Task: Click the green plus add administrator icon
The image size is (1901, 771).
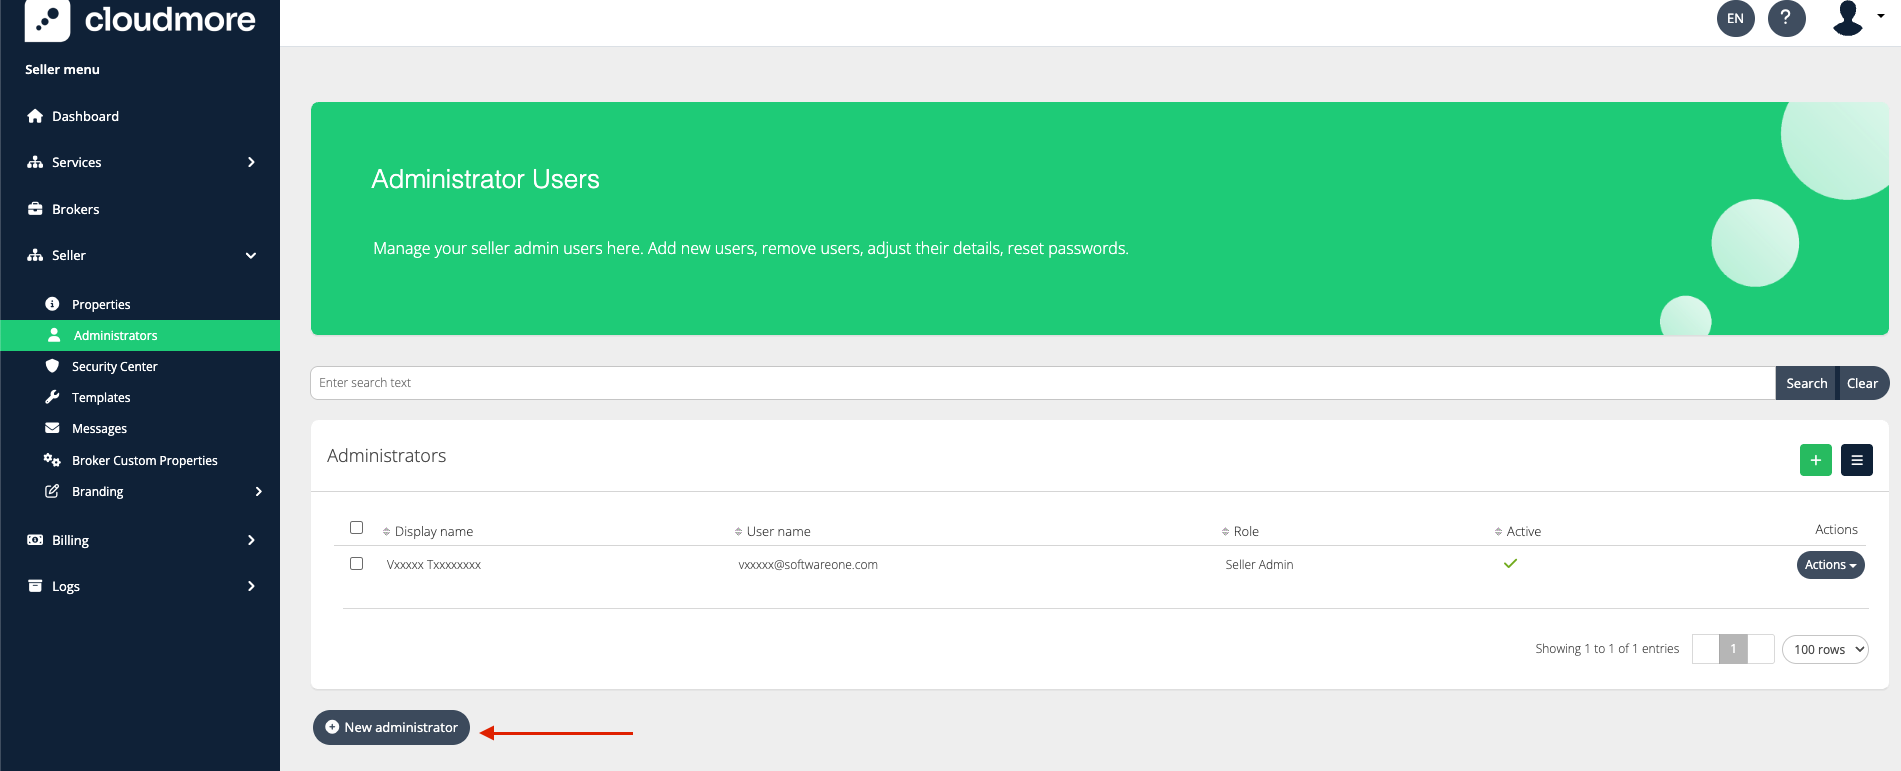Action: [1815, 460]
